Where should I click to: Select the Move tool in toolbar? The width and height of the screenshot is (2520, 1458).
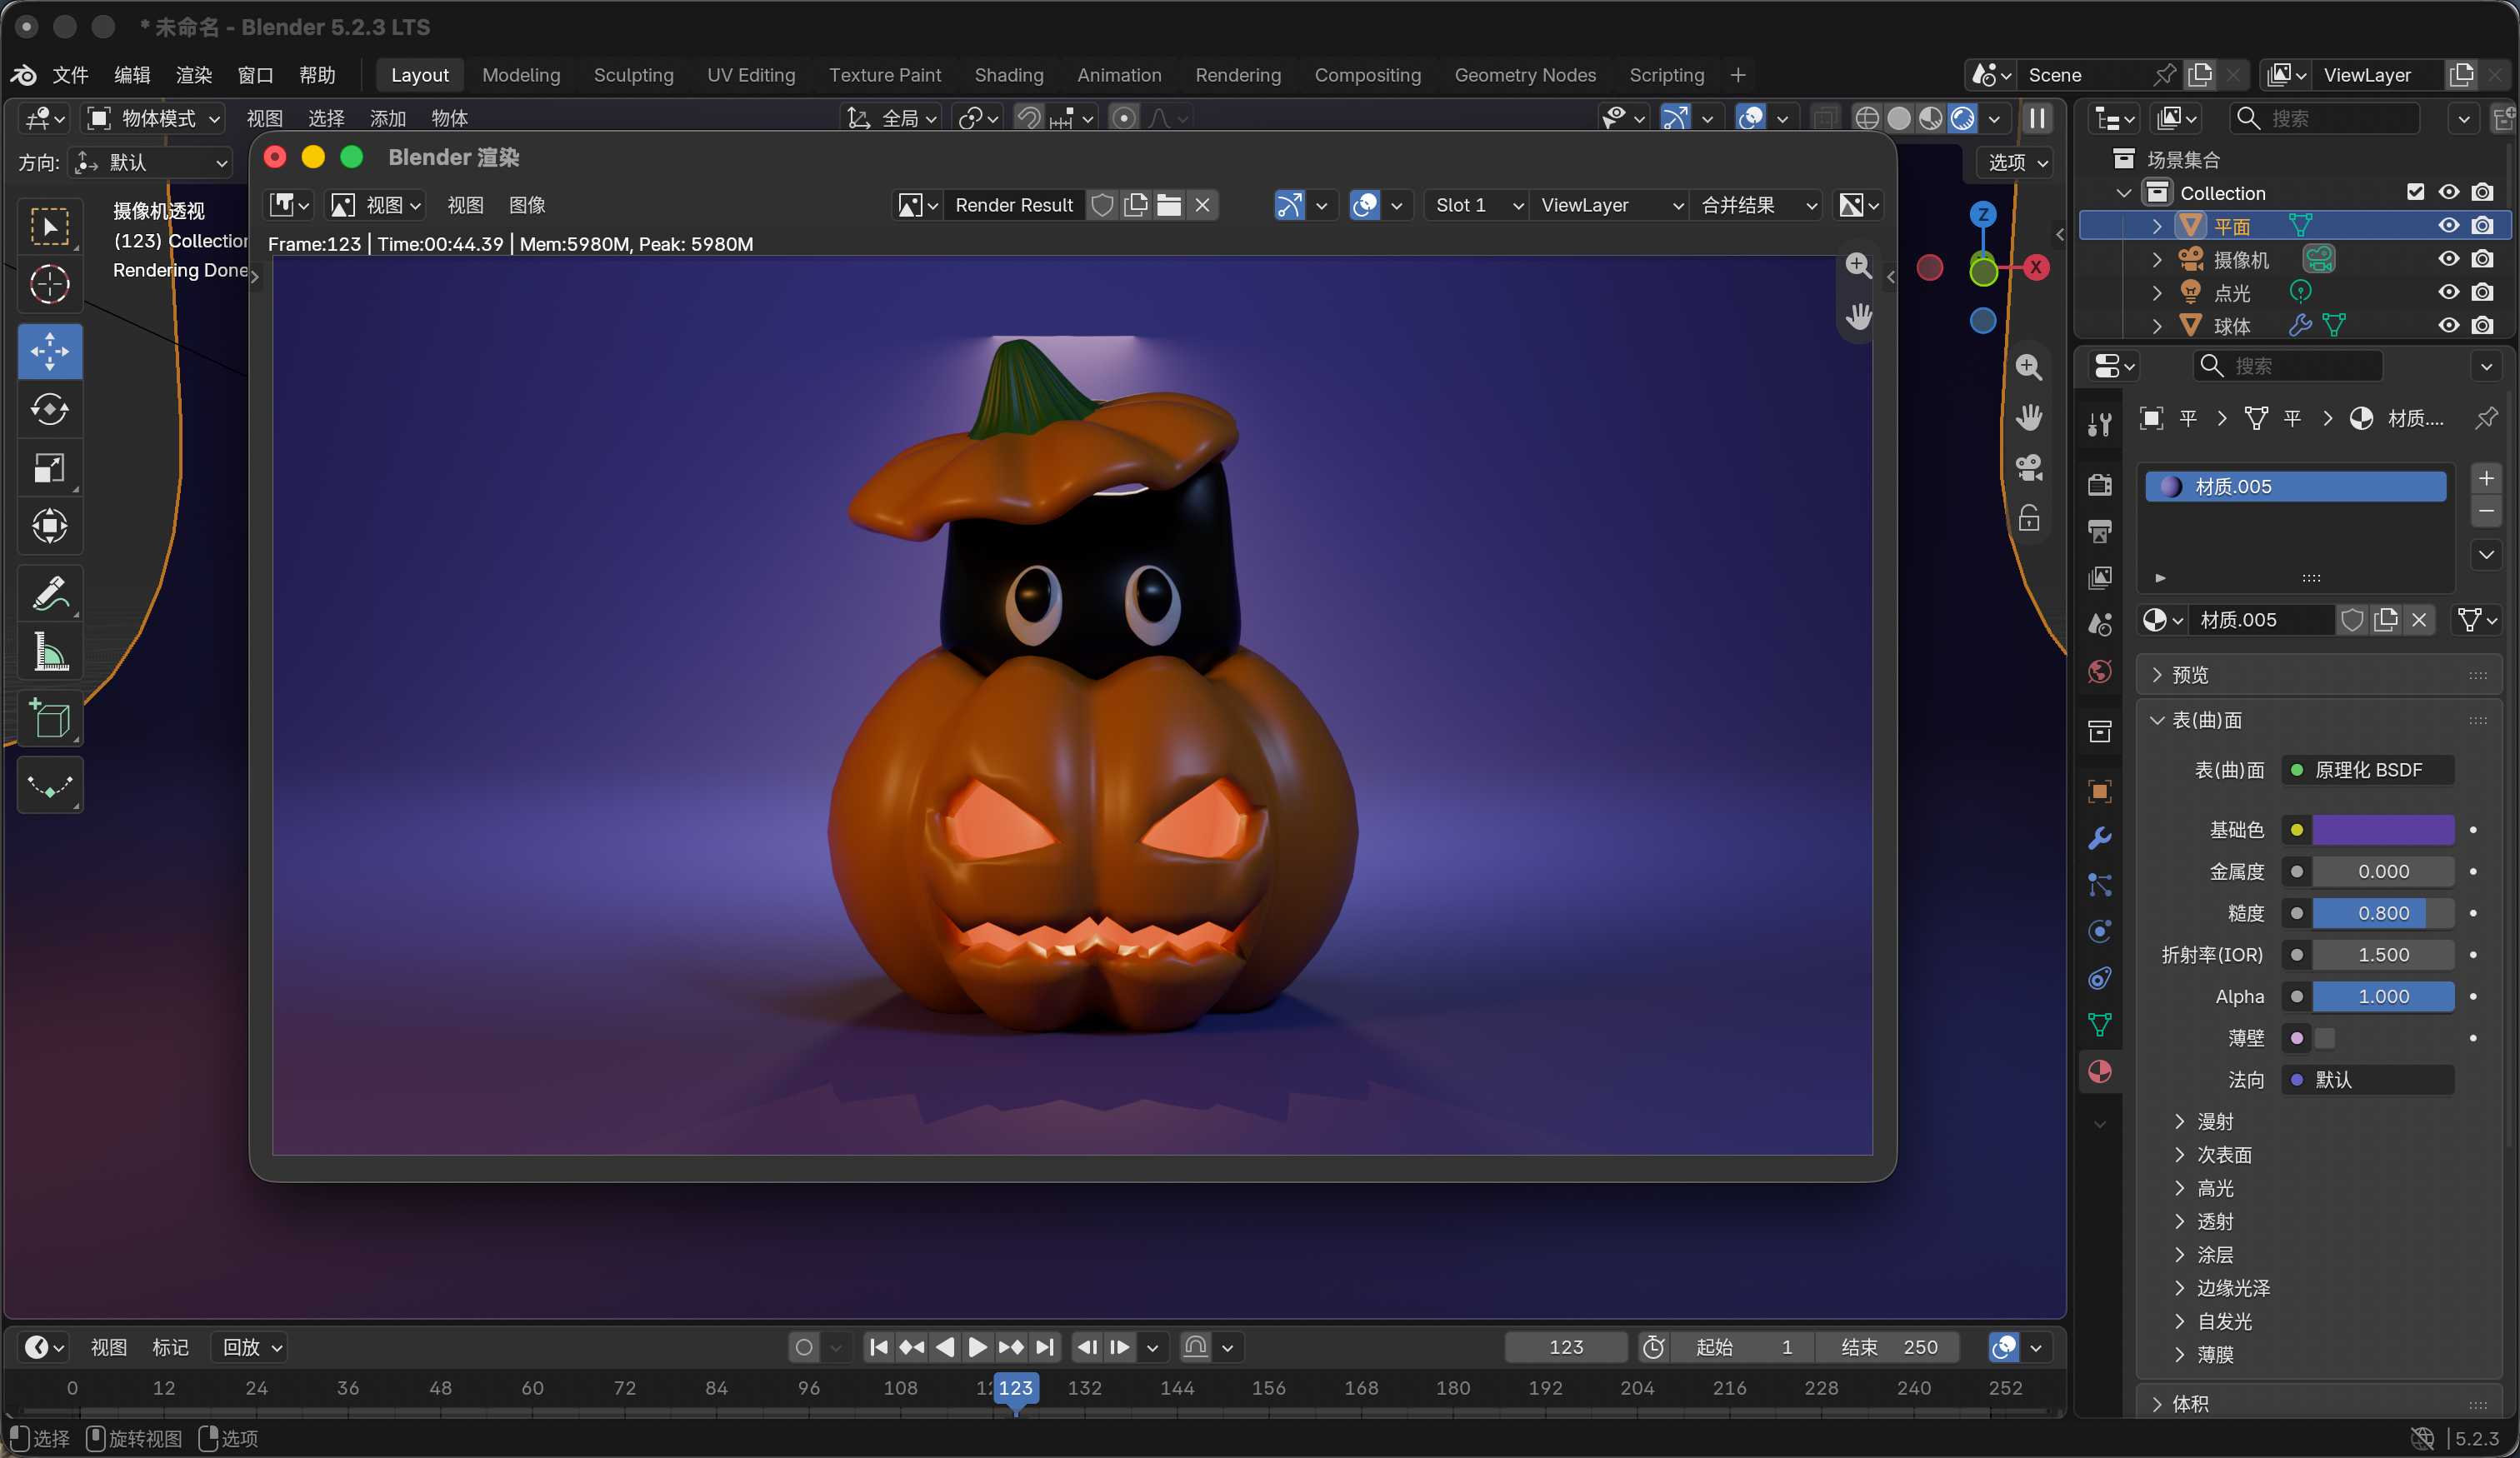point(50,352)
